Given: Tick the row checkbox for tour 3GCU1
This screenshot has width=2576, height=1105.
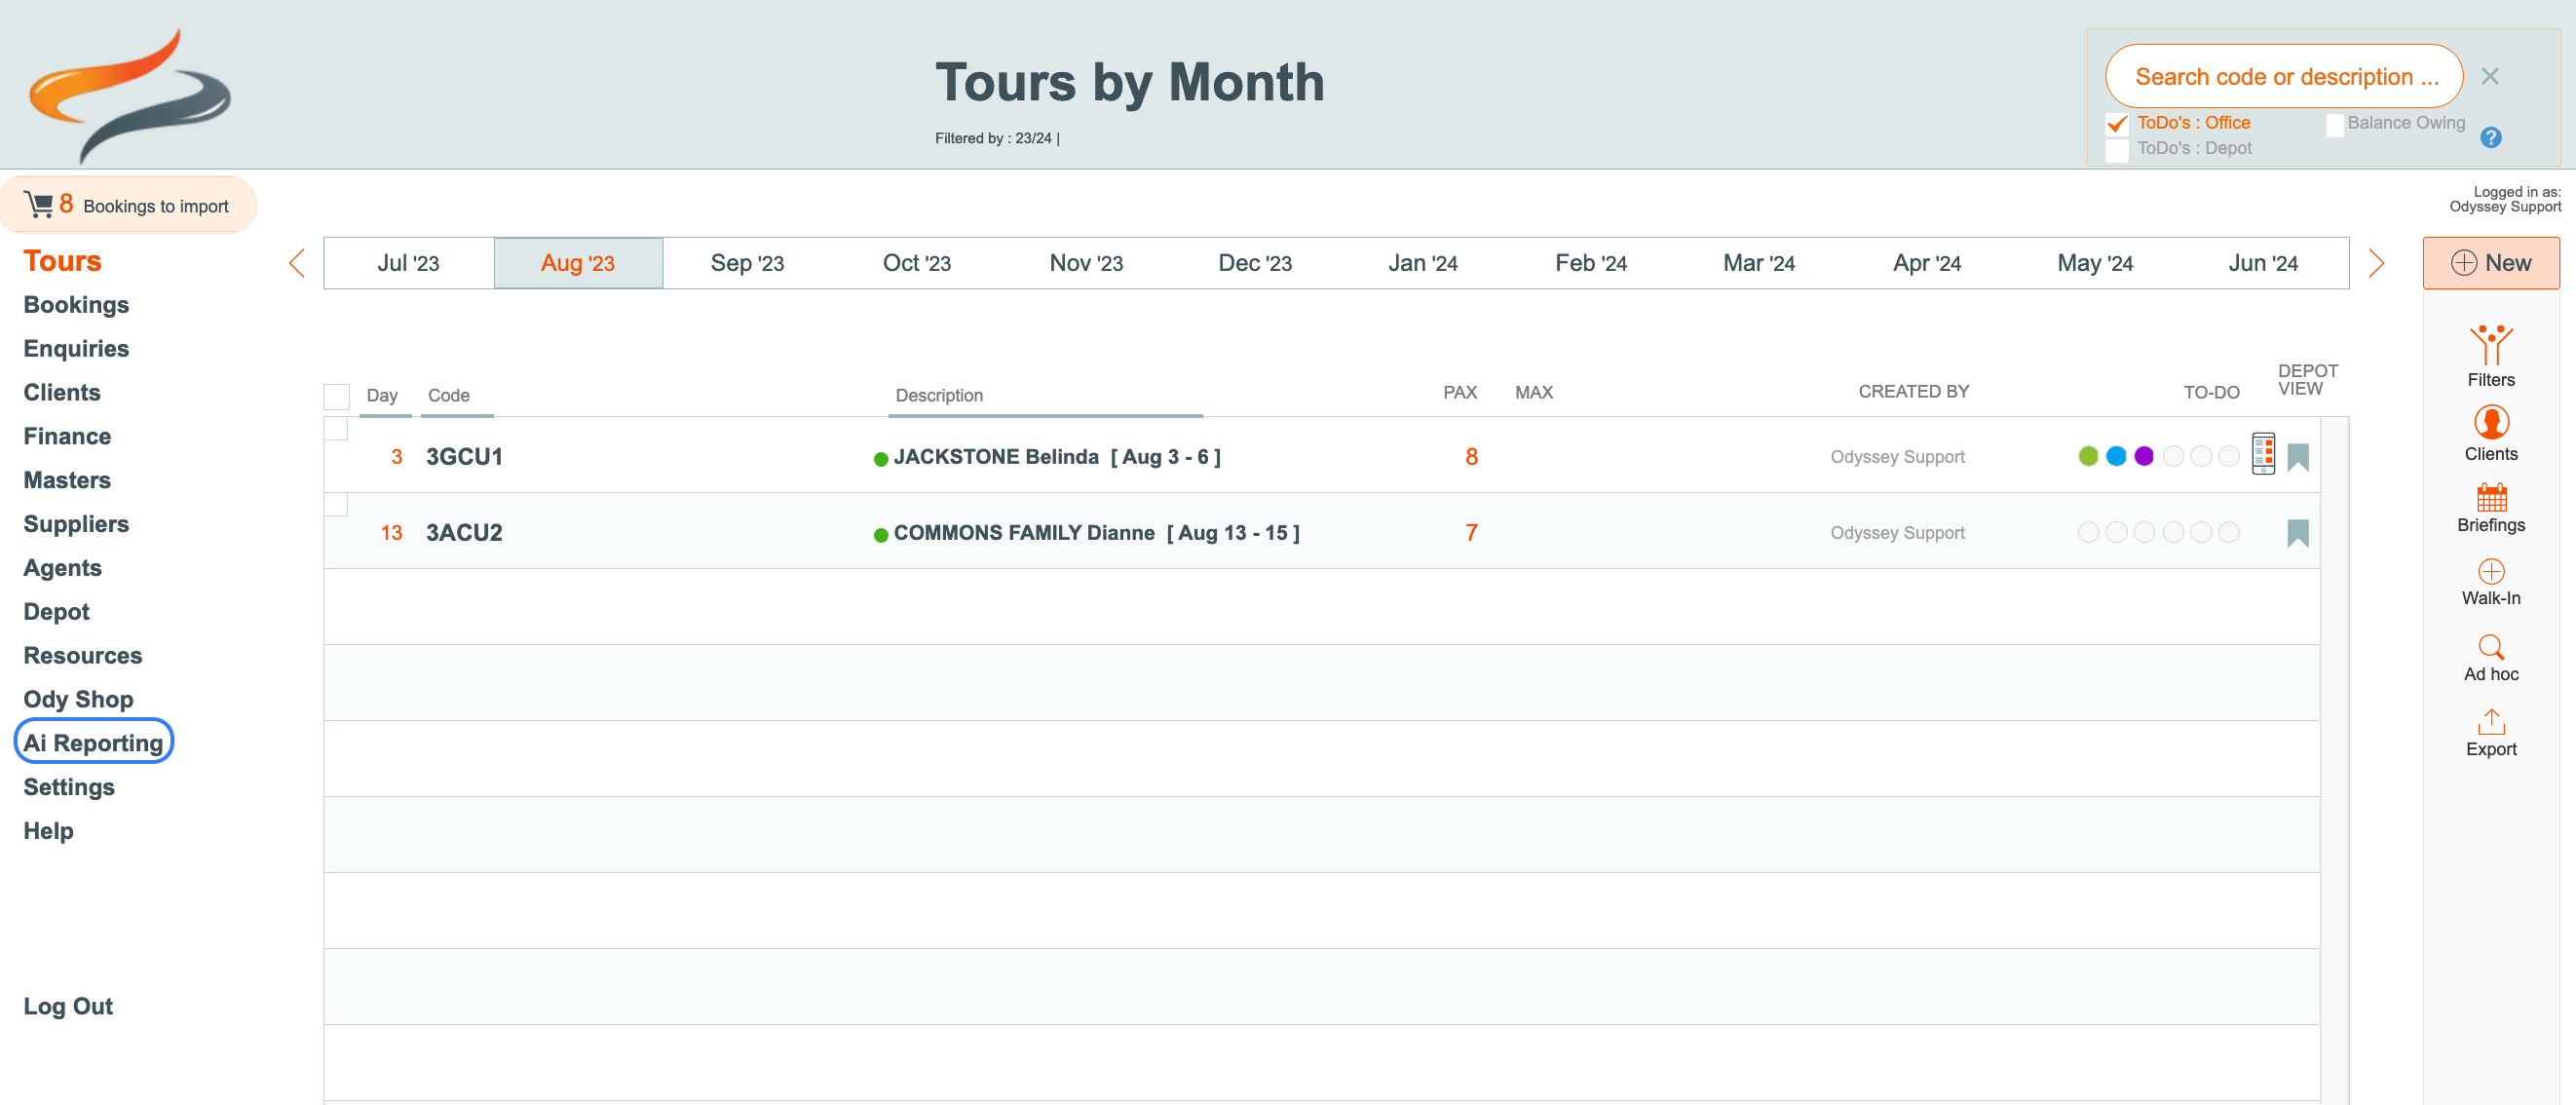Looking at the screenshot, I should pyautogui.click(x=336, y=428).
